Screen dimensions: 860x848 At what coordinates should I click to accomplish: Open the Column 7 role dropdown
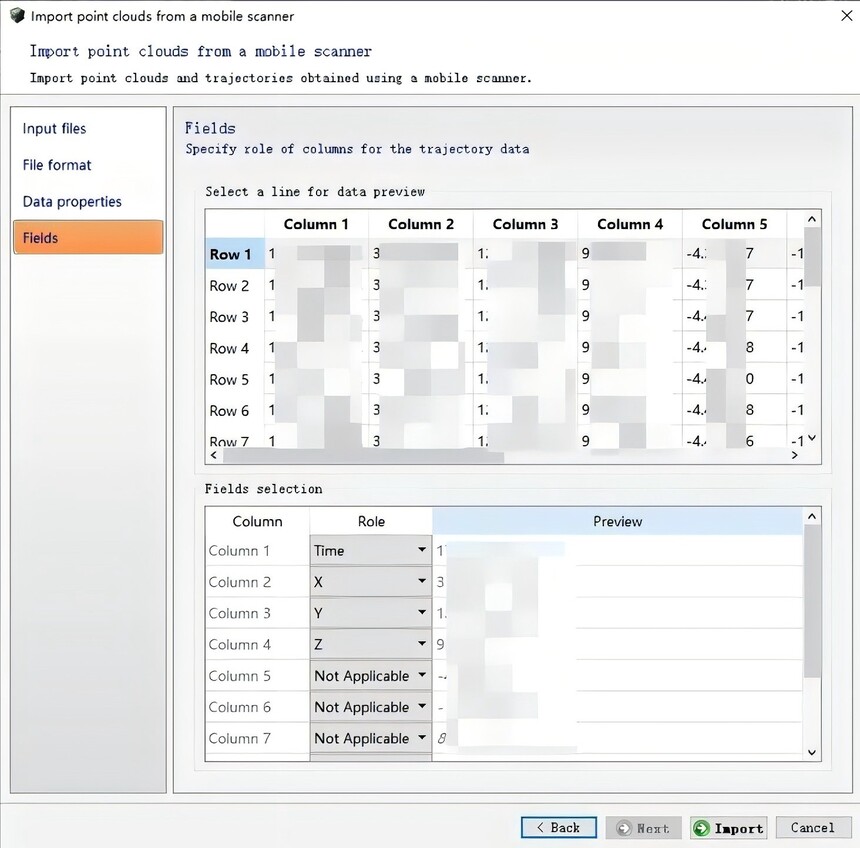[x=371, y=738]
